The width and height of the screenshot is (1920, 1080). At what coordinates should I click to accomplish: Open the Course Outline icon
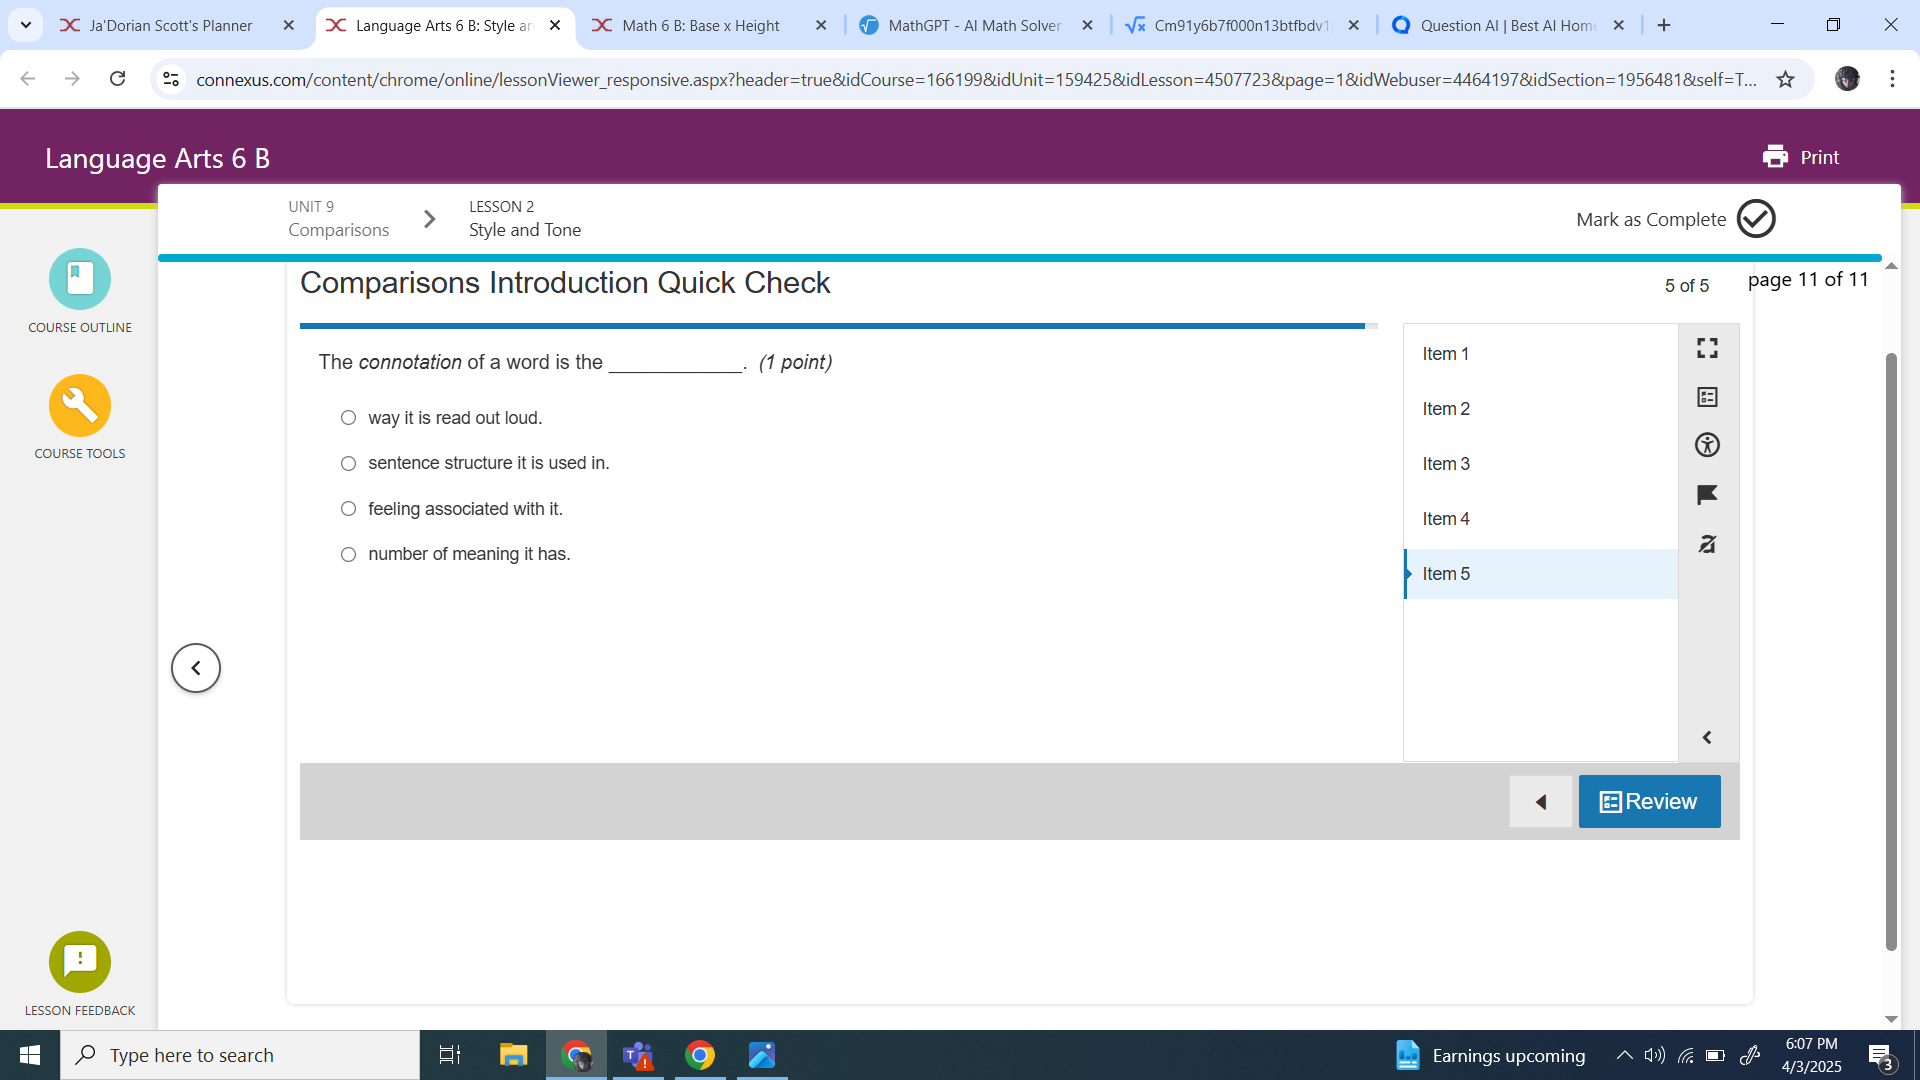80,279
